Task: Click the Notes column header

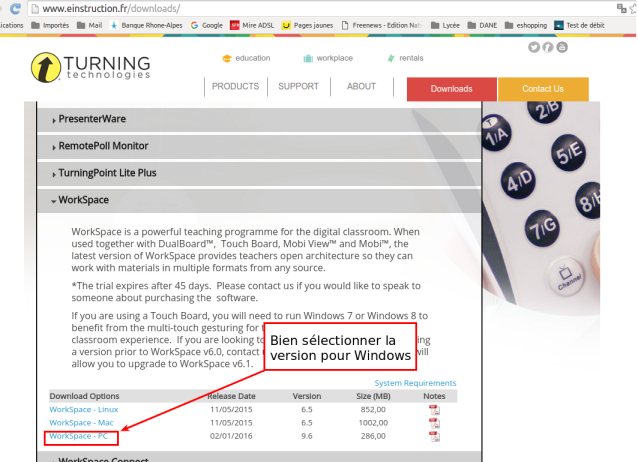Action: pos(434,396)
